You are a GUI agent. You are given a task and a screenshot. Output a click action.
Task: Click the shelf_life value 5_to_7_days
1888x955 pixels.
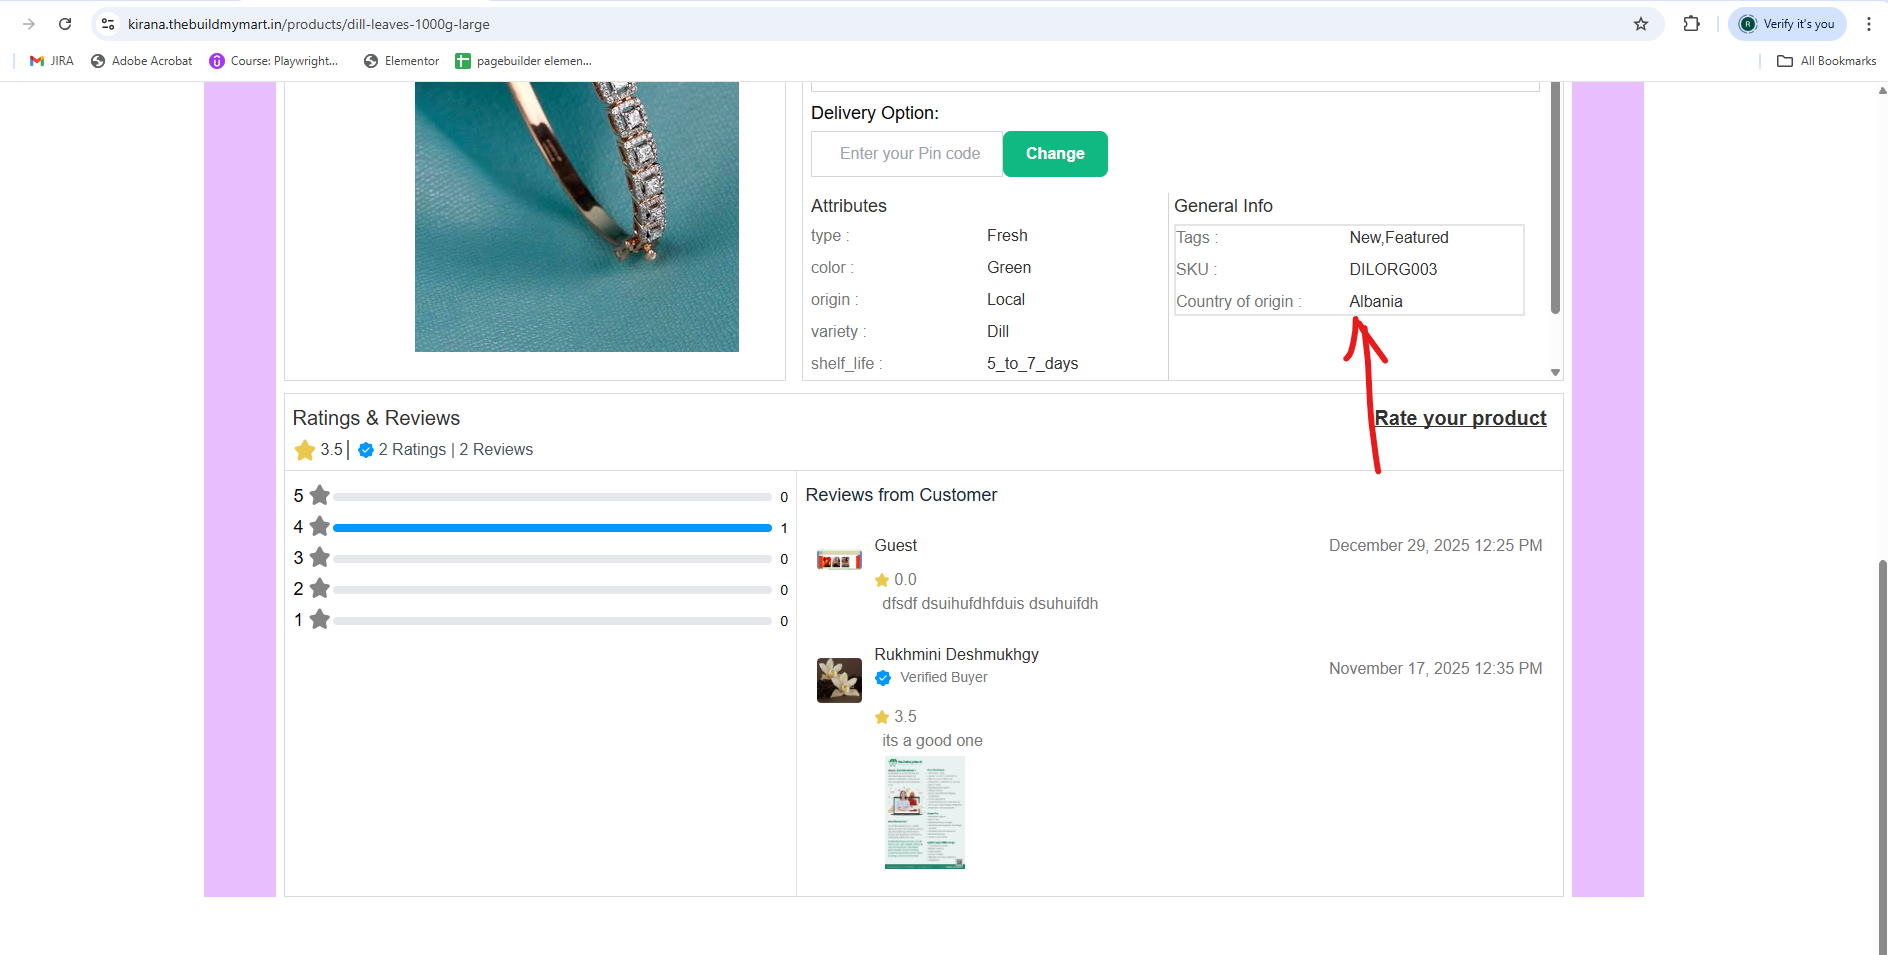pyautogui.click(x=1032, y=364)
